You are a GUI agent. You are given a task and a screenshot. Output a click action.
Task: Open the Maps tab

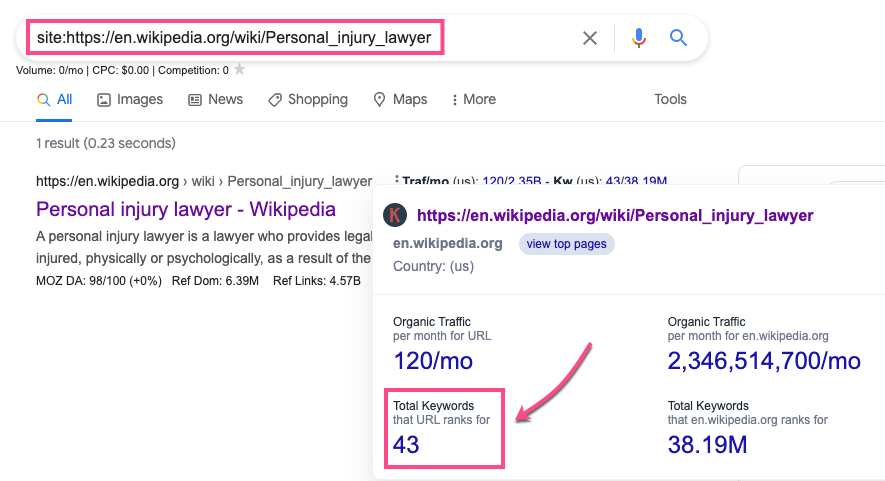click(400, 99)
